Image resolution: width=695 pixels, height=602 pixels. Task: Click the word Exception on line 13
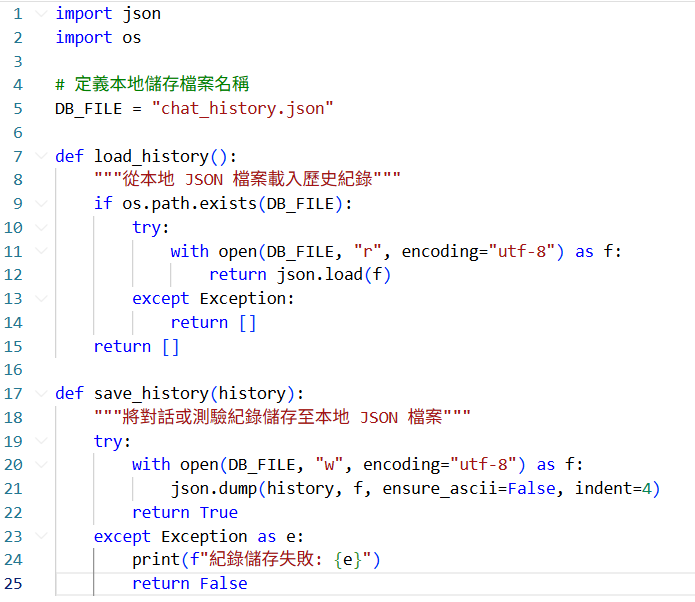coord(243,299)
